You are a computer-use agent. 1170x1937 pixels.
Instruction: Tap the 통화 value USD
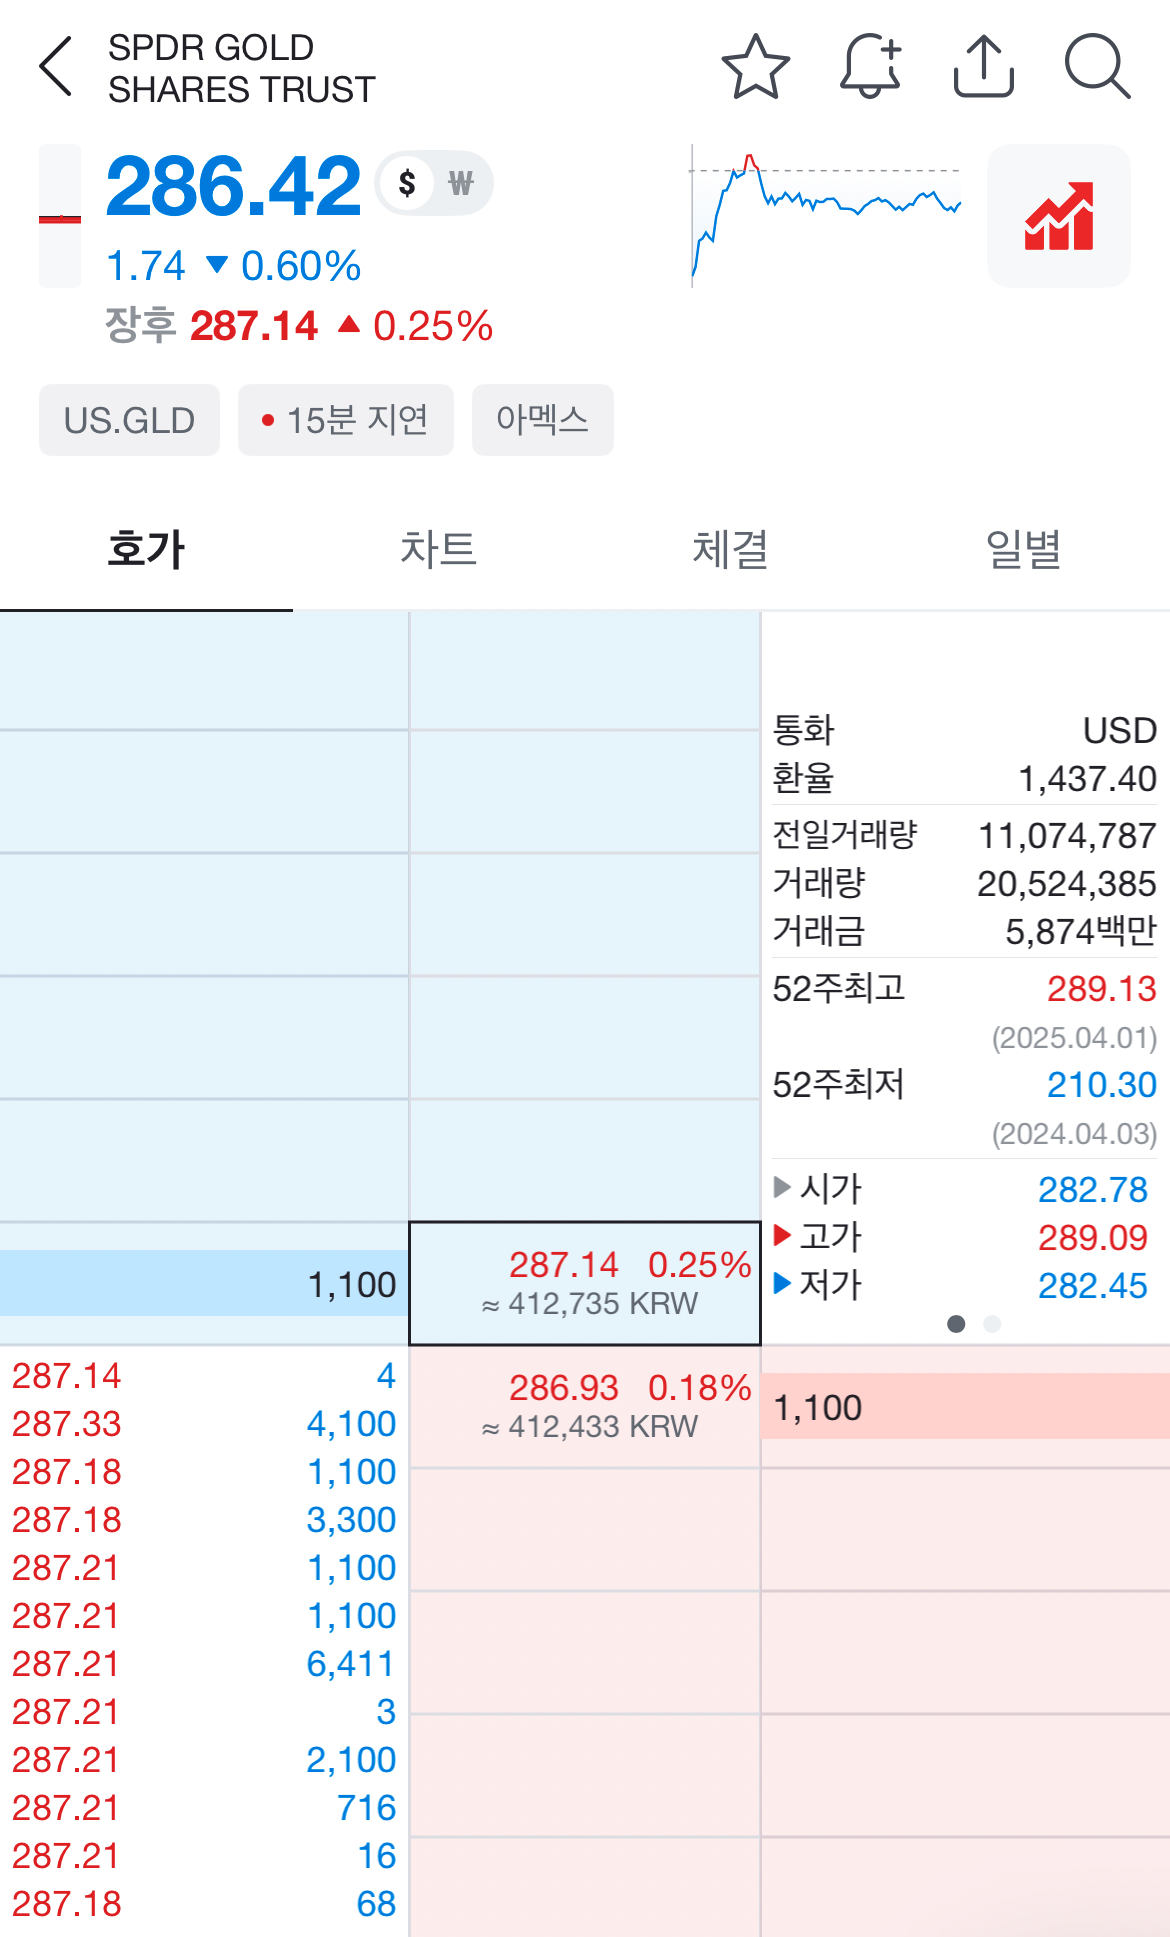pyautogui.click(x=1120, y=731)
